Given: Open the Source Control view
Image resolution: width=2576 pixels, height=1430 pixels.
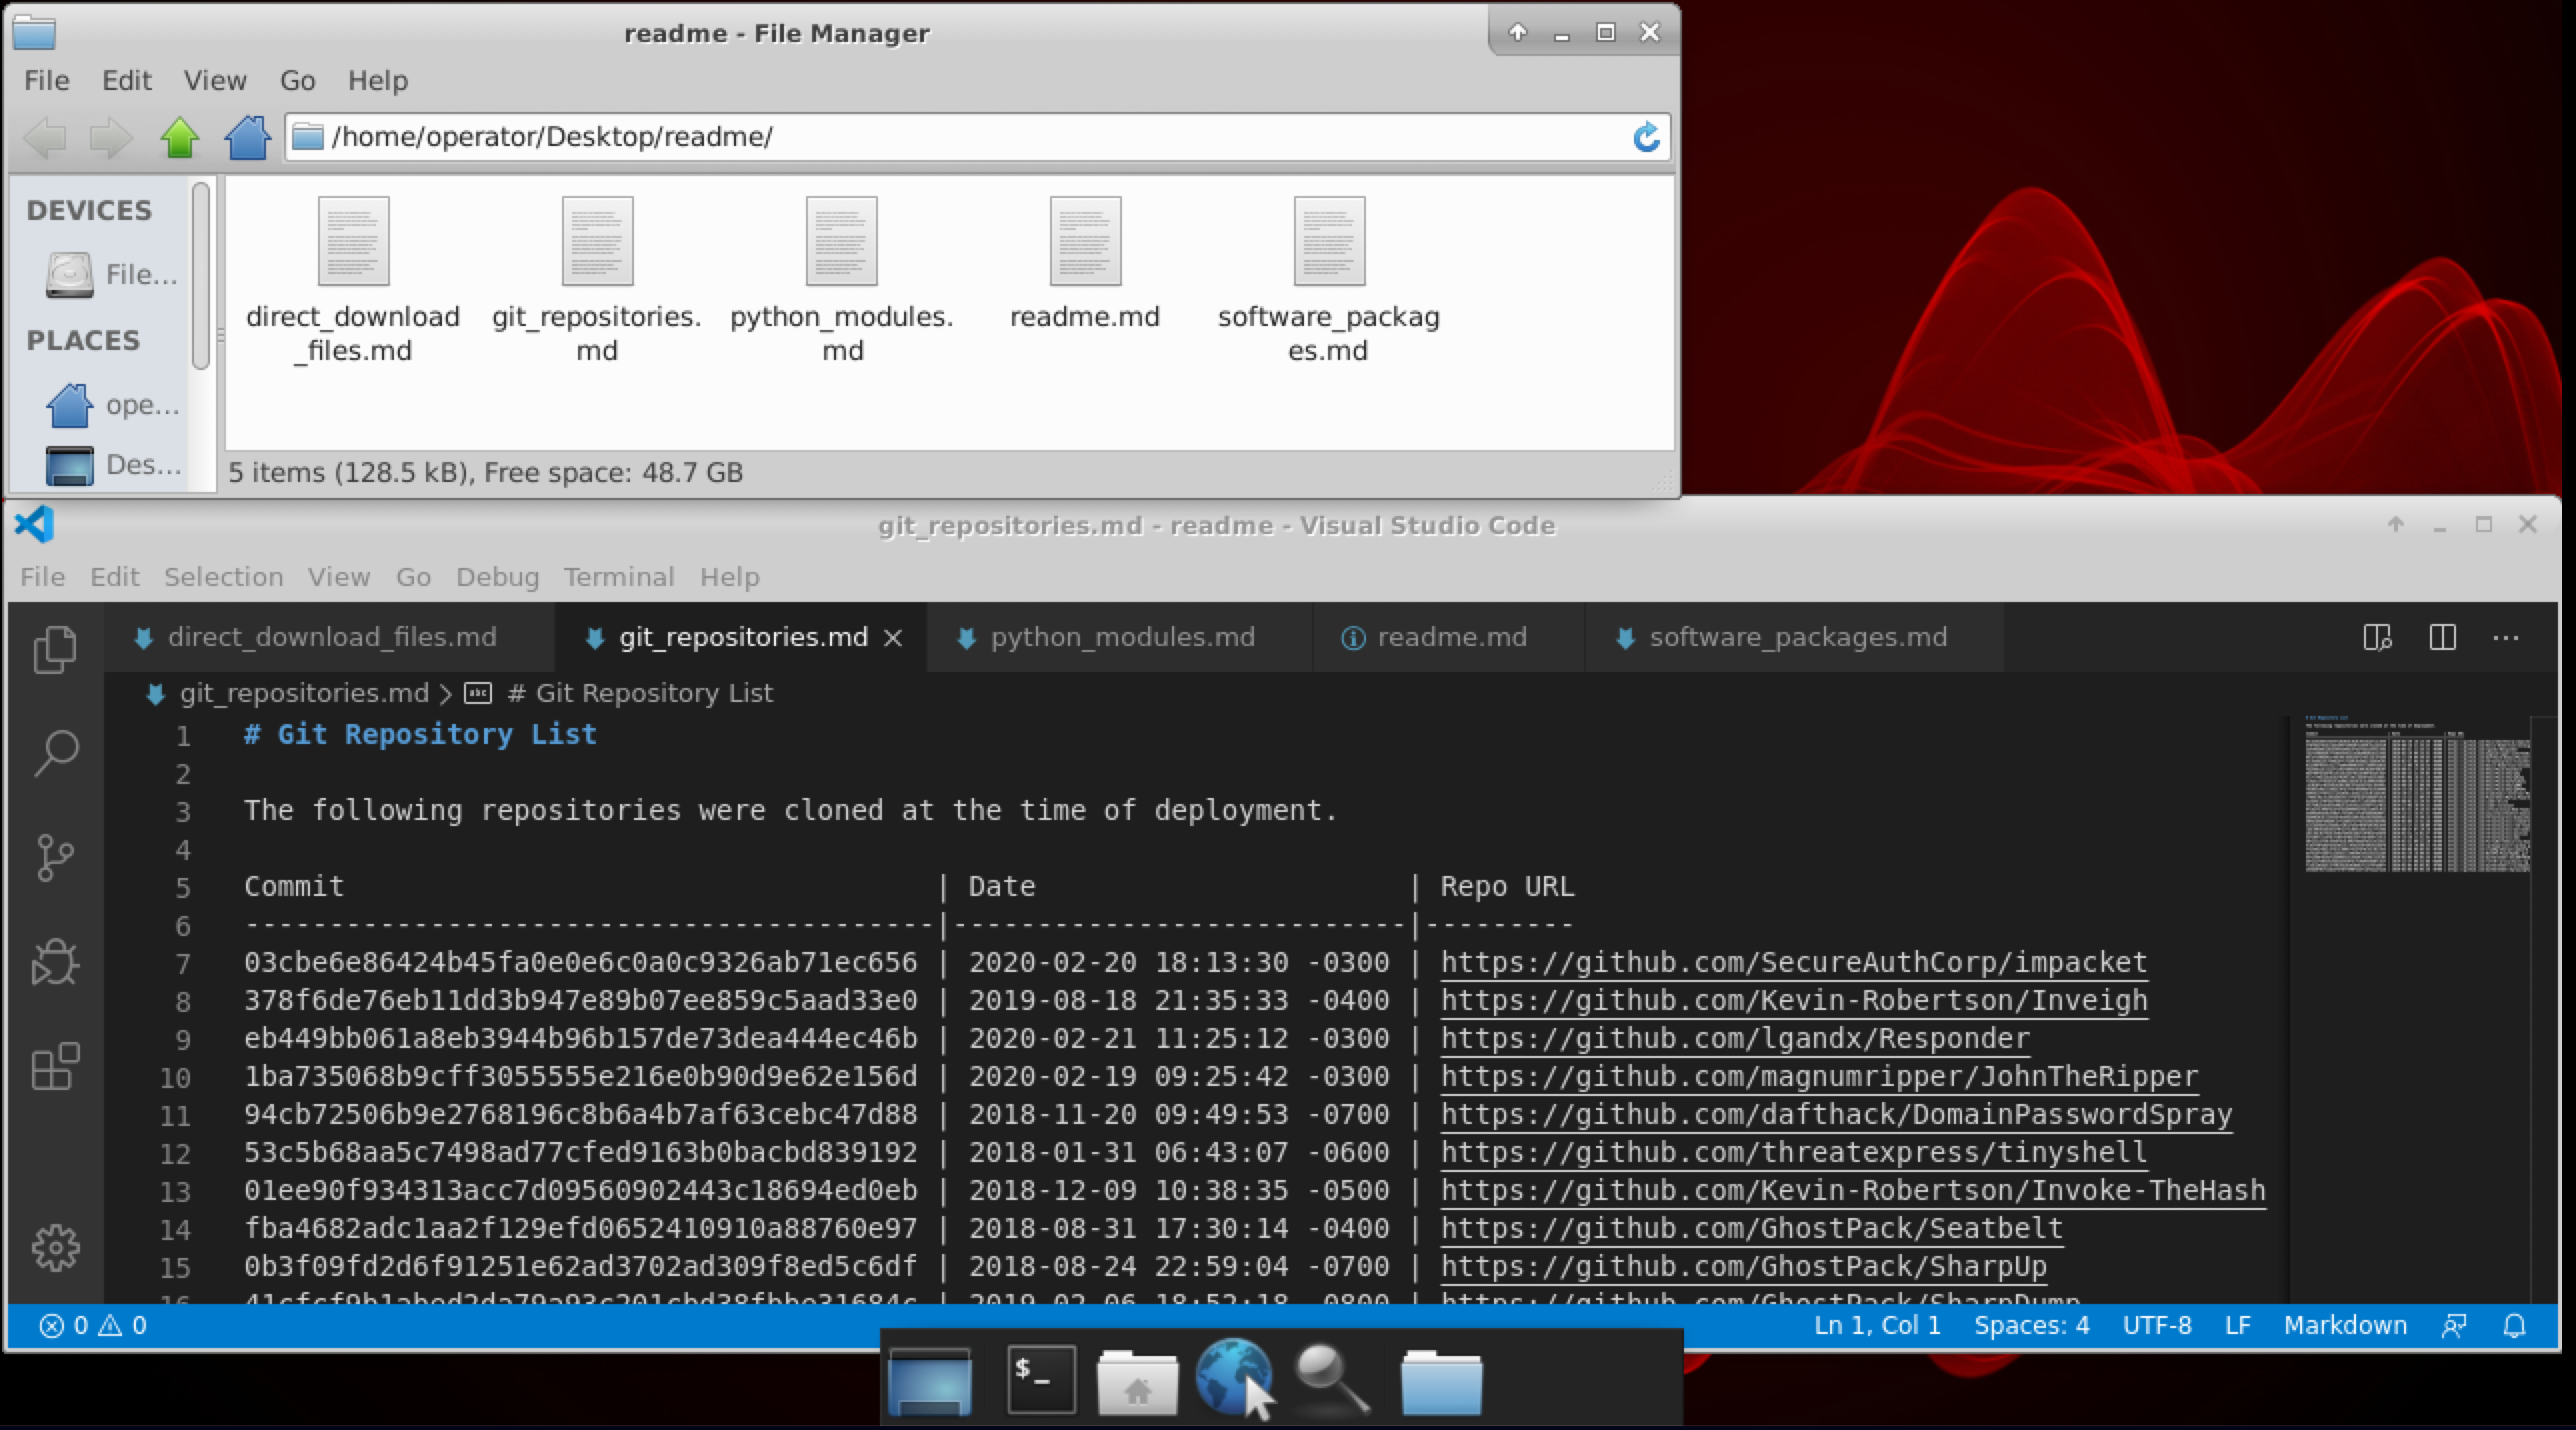Looking at the screenshot, I should pos(55,858).
